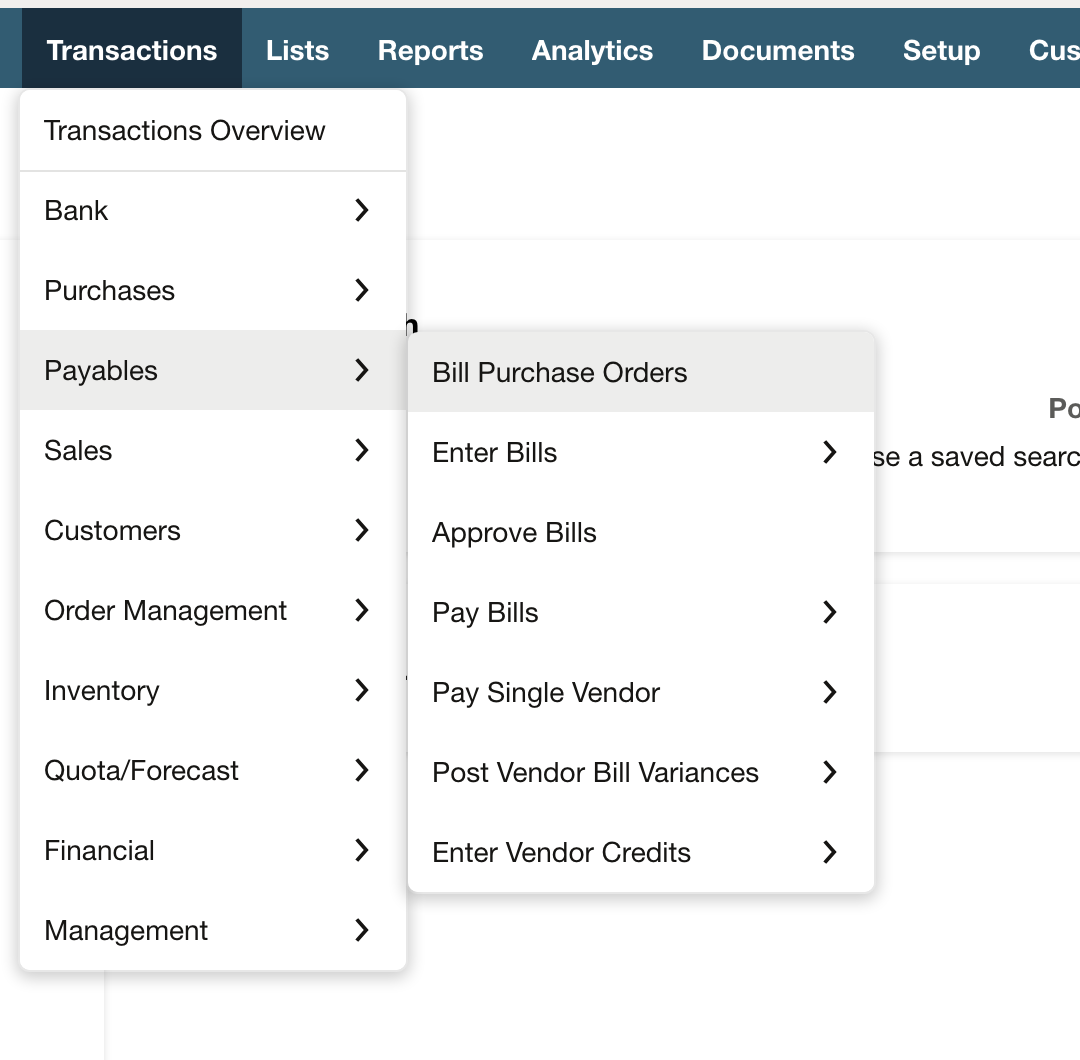
Task: Choose Pay Single Vendor submenu item
Action: (x=641, y=692)
